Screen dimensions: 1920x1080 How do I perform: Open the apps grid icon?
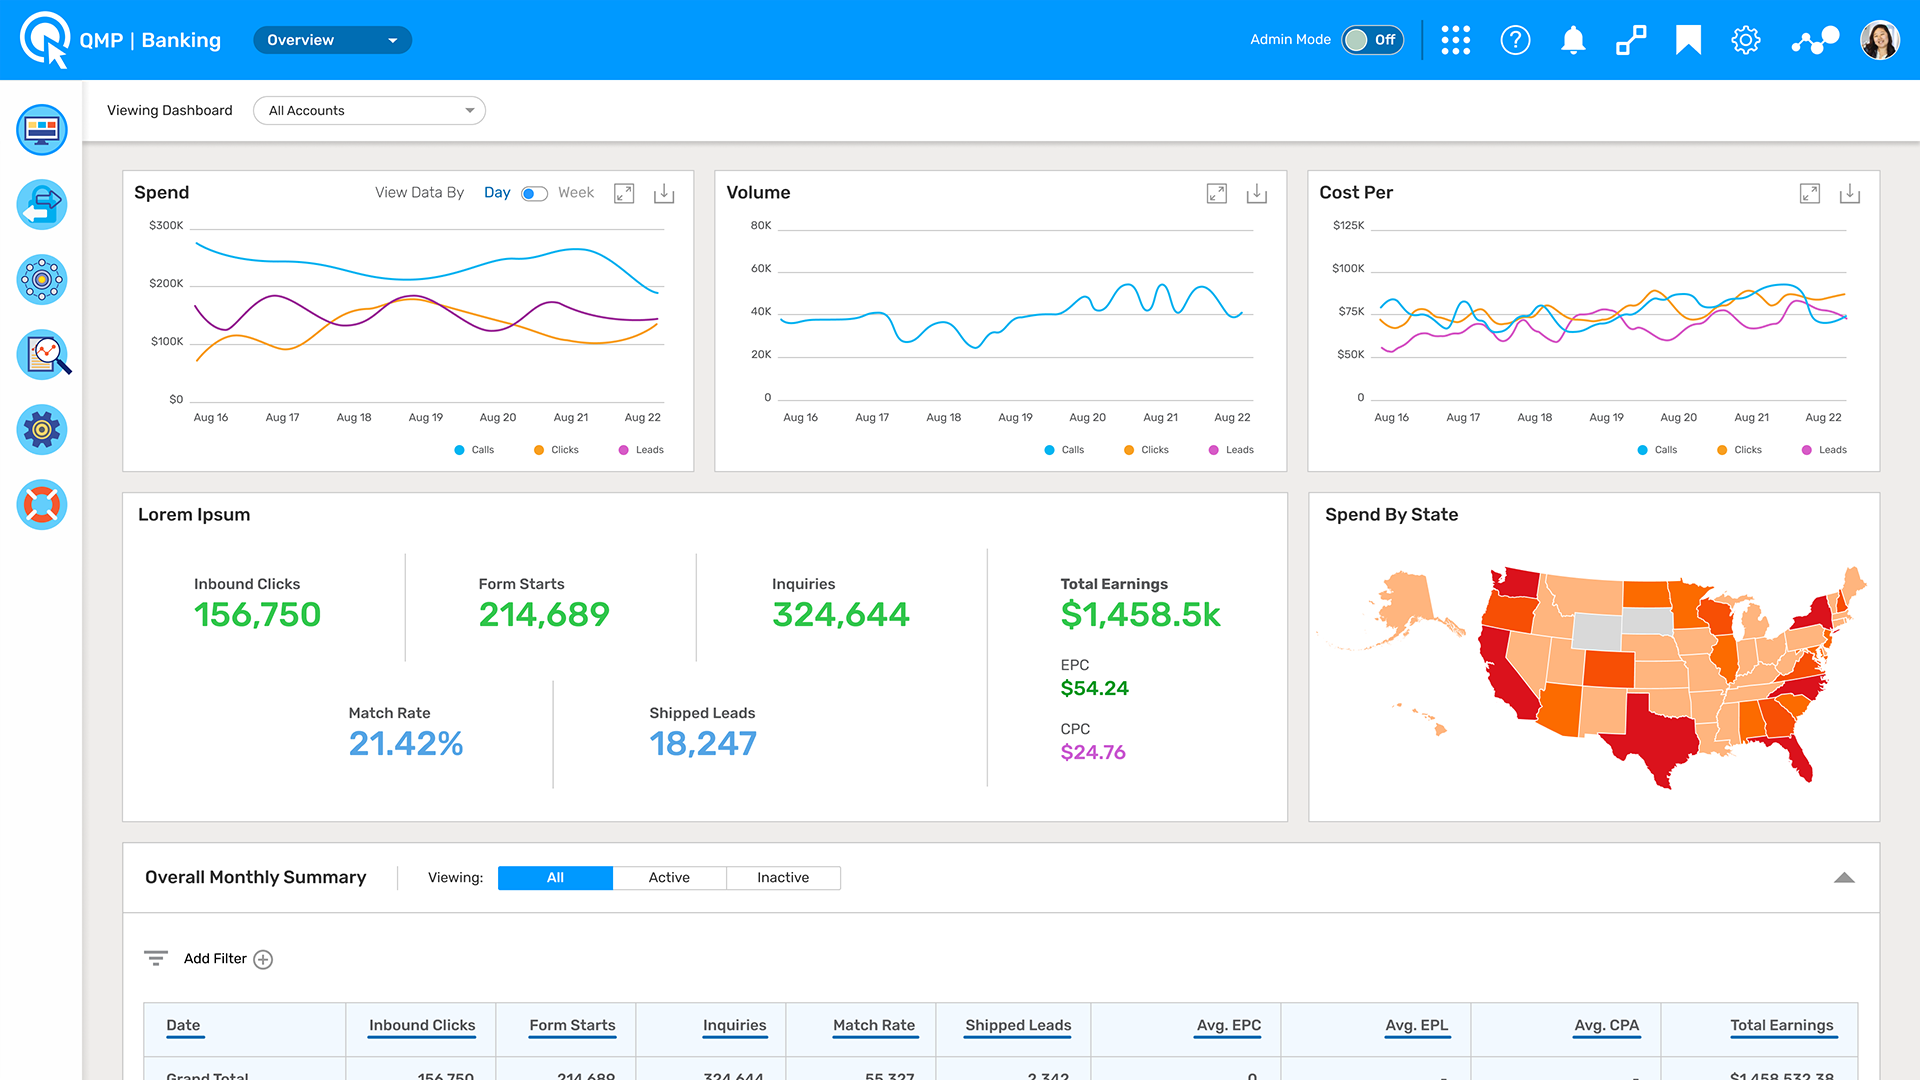click(1456, 40)
